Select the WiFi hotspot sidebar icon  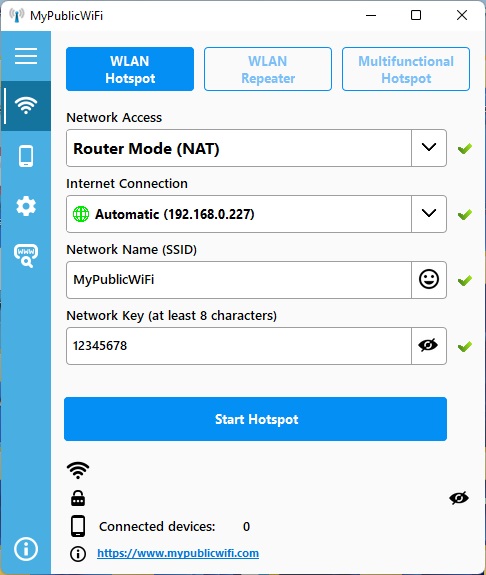tap(26, 106)
